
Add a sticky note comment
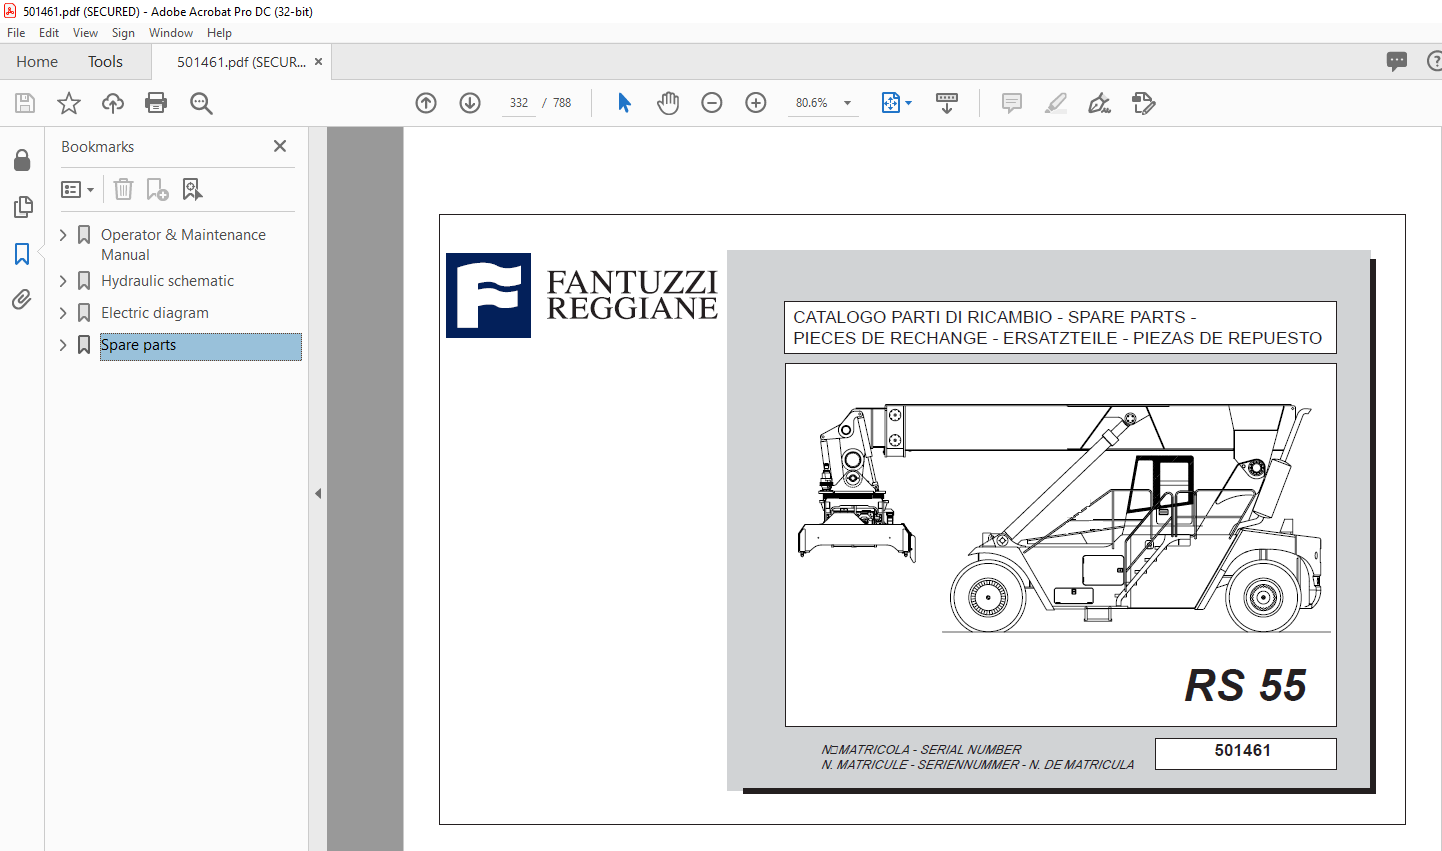(1012, 103)
